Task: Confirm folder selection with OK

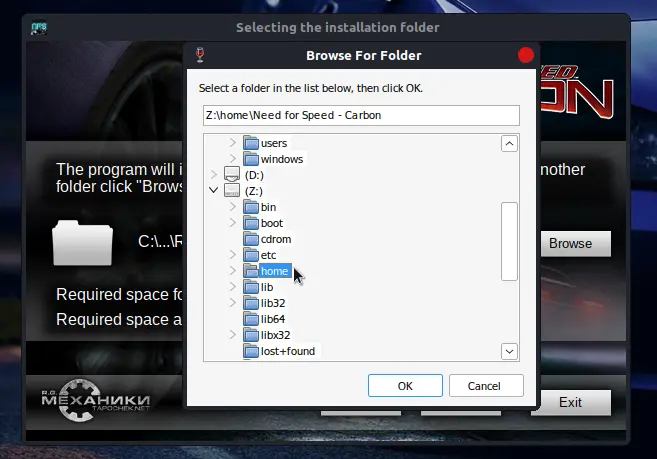Action: click(x=405, y=386)
